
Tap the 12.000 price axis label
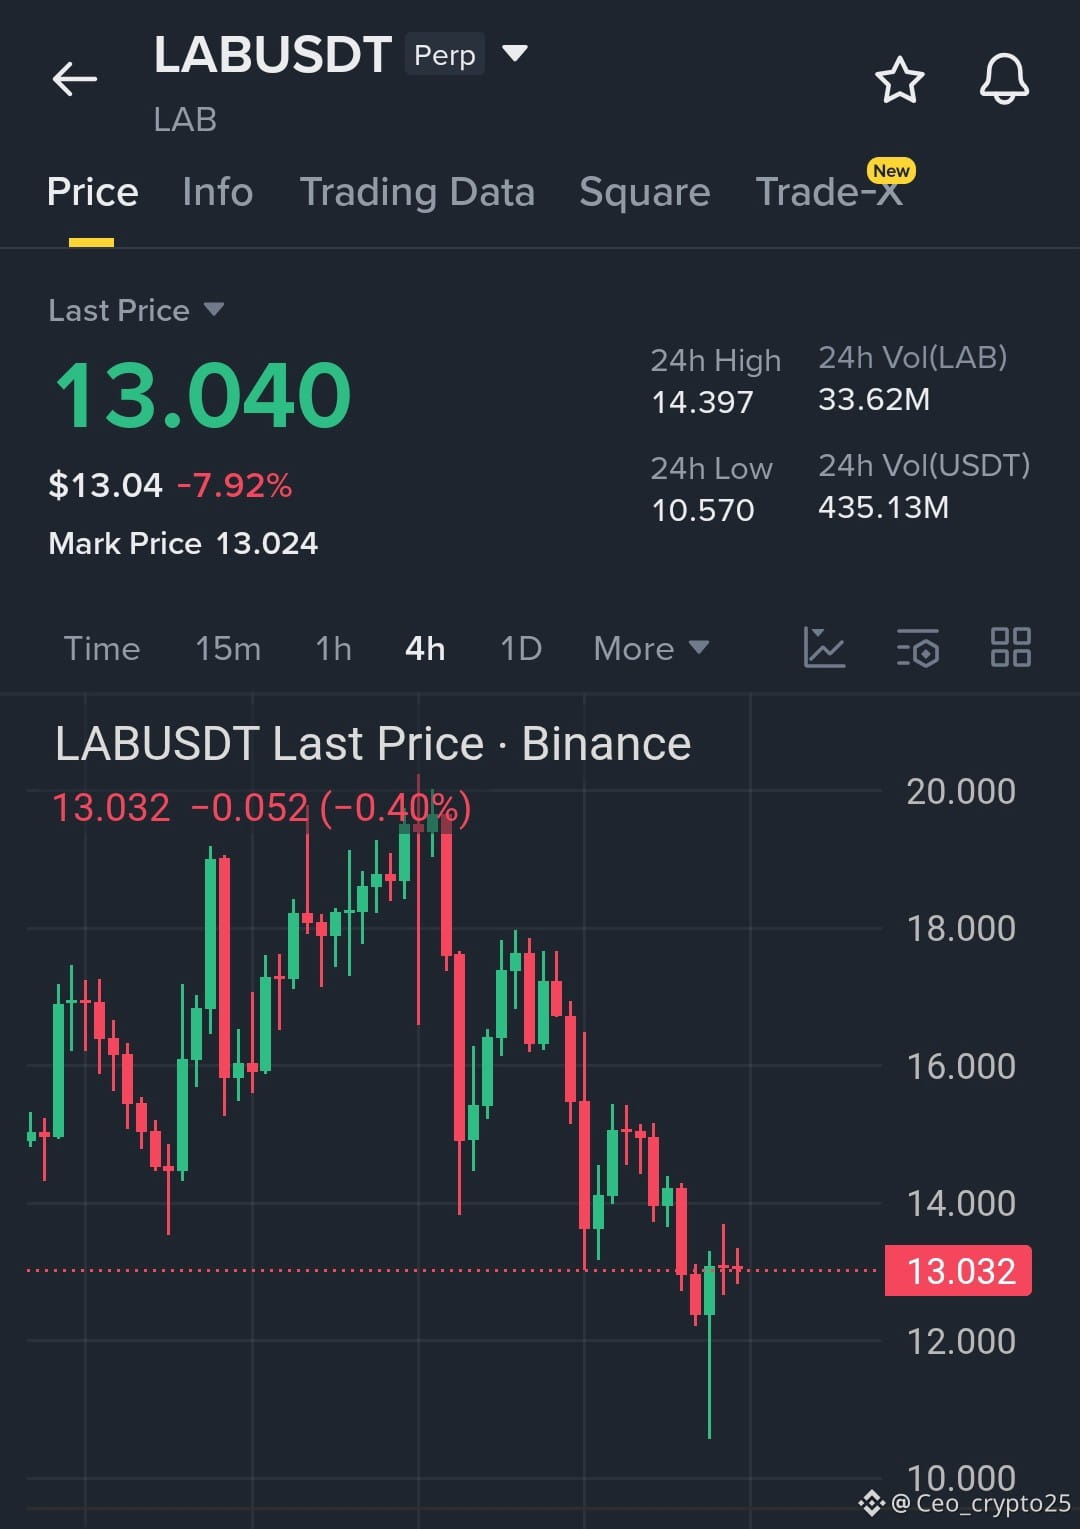(961, 1341)
